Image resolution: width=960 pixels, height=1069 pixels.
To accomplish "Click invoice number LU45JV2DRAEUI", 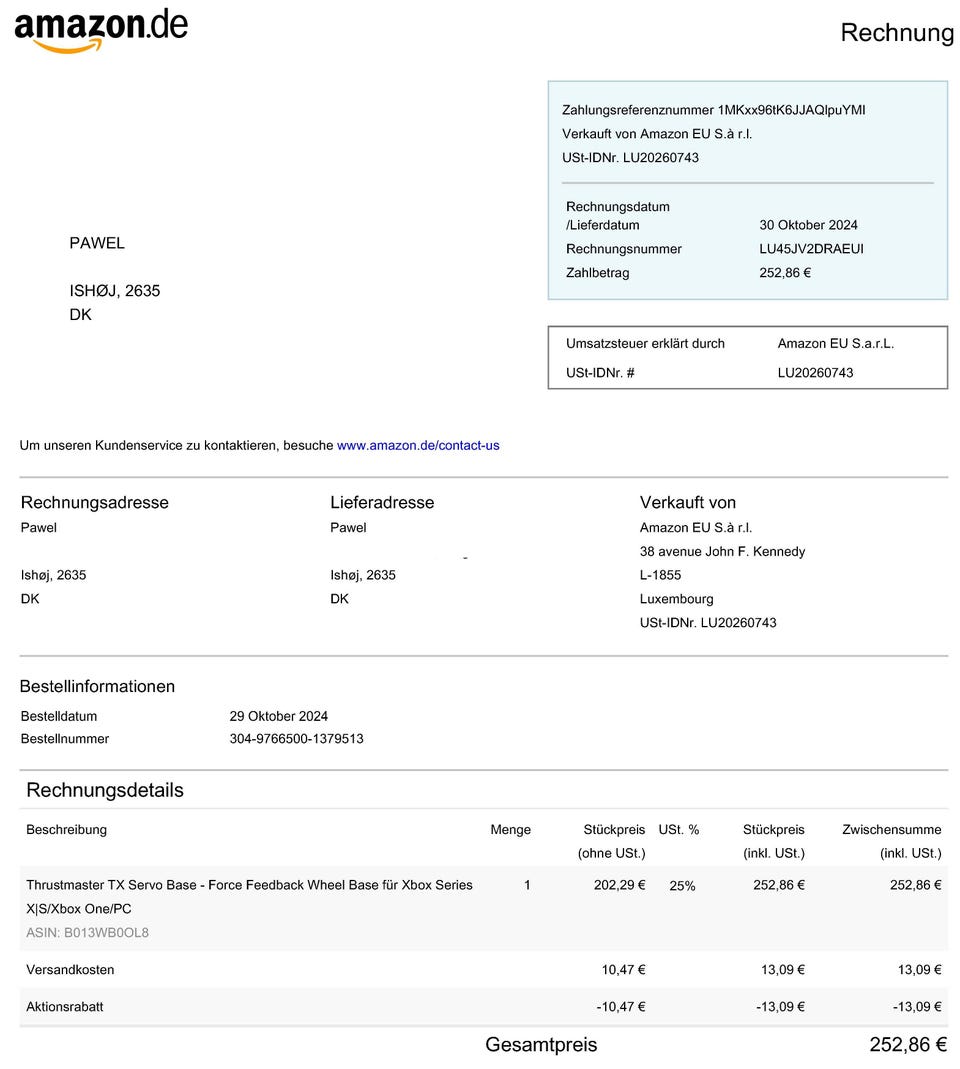I will [811, 249].
